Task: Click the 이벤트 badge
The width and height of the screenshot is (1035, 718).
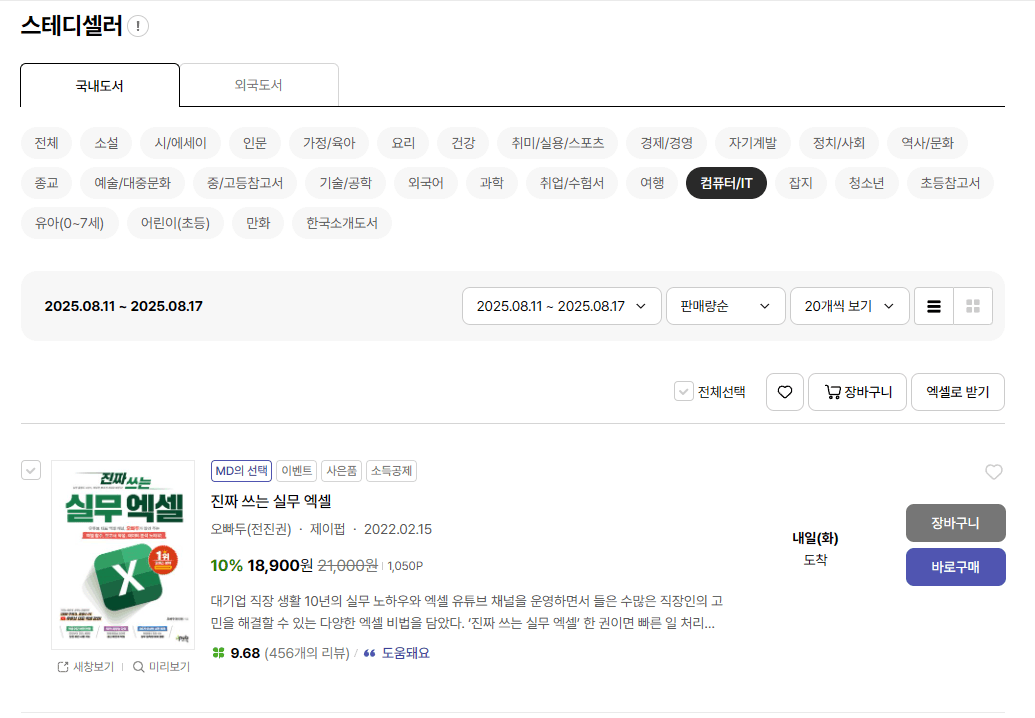Action: (x=296, y=471)
